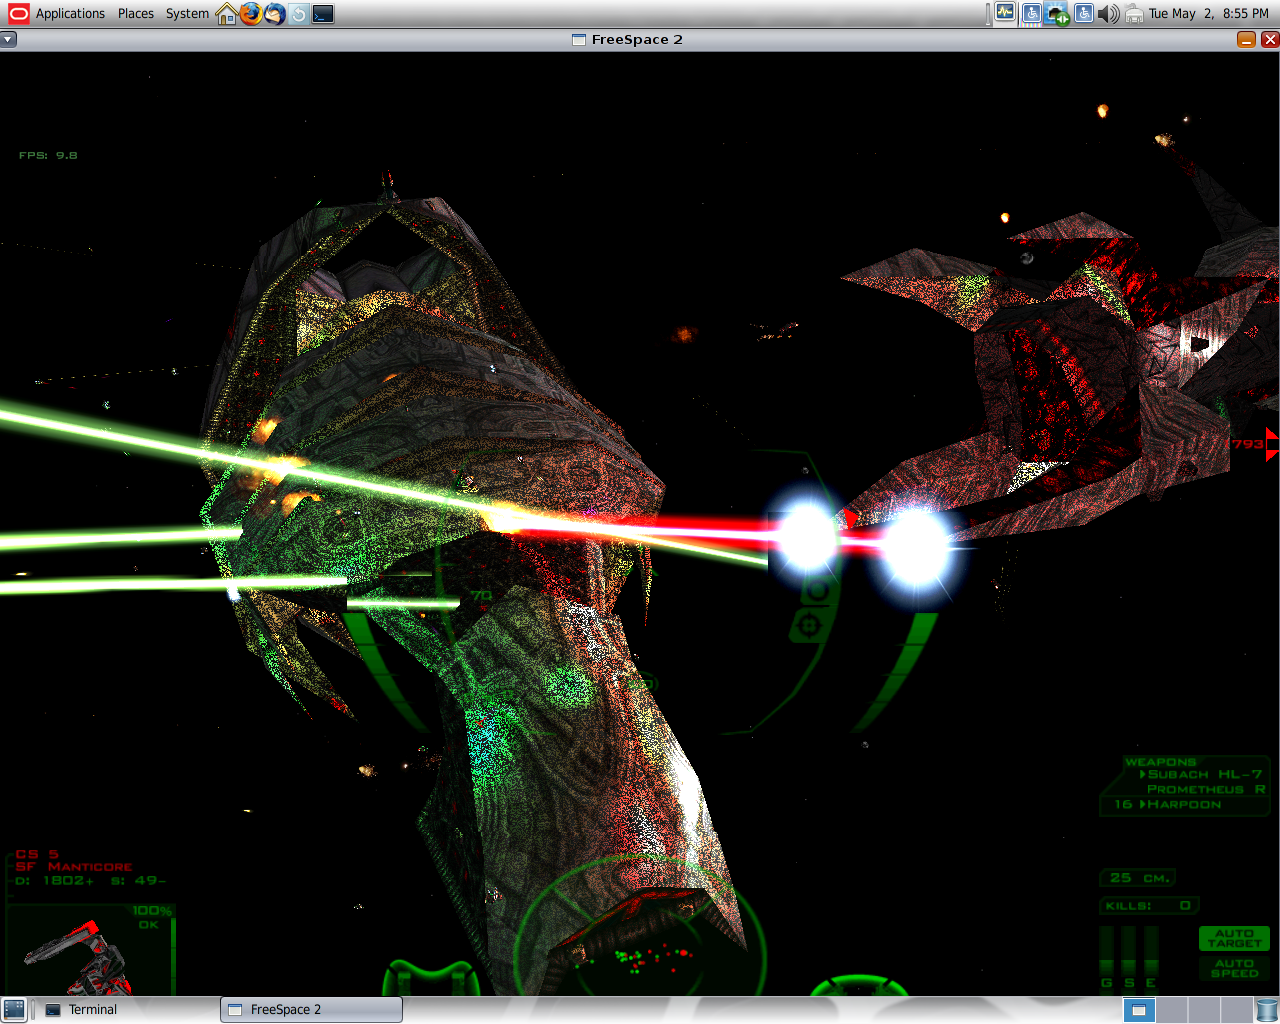The image size is (1280, 1024).
Task: Click the volume speaker icon
Action: click(x=1108, y=13)
